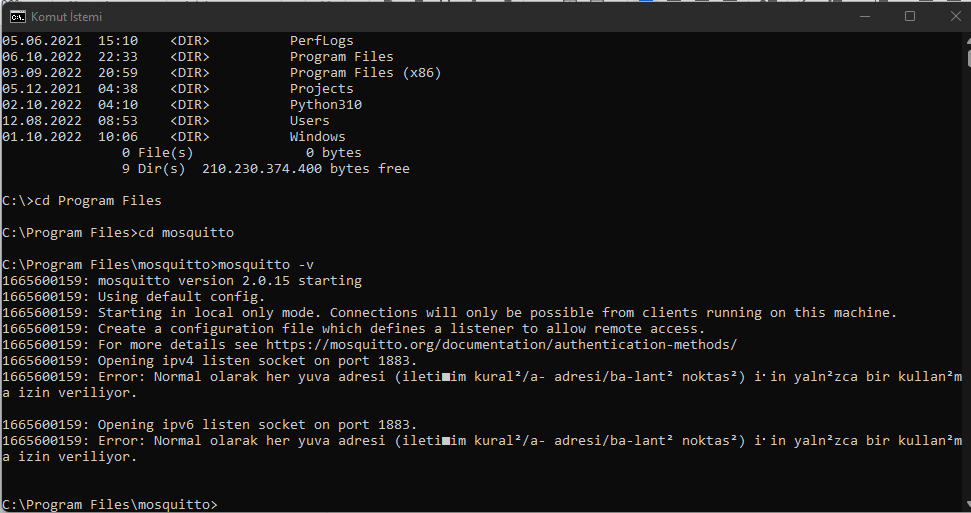Screen dimensions: 971x513
Task: Click the "mosquitto version 2.0.15 starting" line
Action: click(182, 281)
